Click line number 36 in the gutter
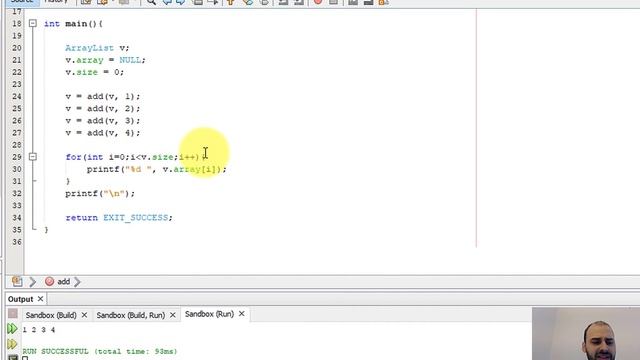Viewport: 640px width, 360px height. click(16, 242)
